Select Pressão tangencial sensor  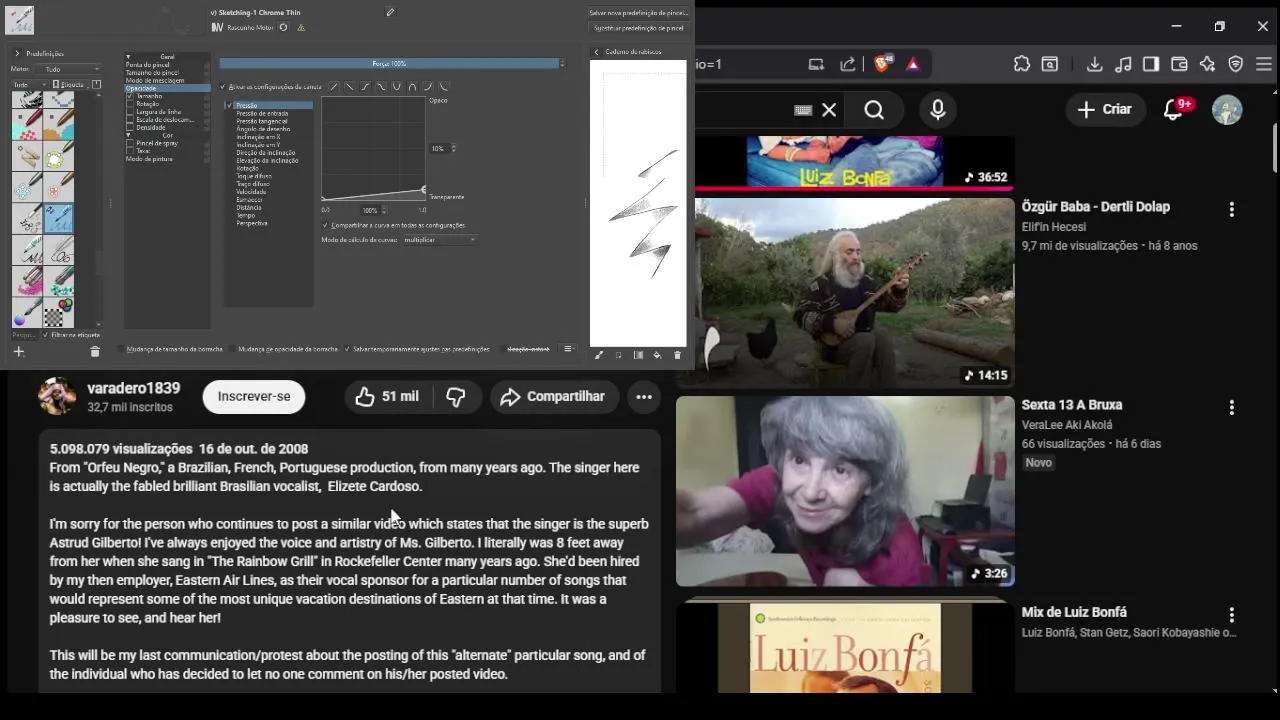[262, 121]
